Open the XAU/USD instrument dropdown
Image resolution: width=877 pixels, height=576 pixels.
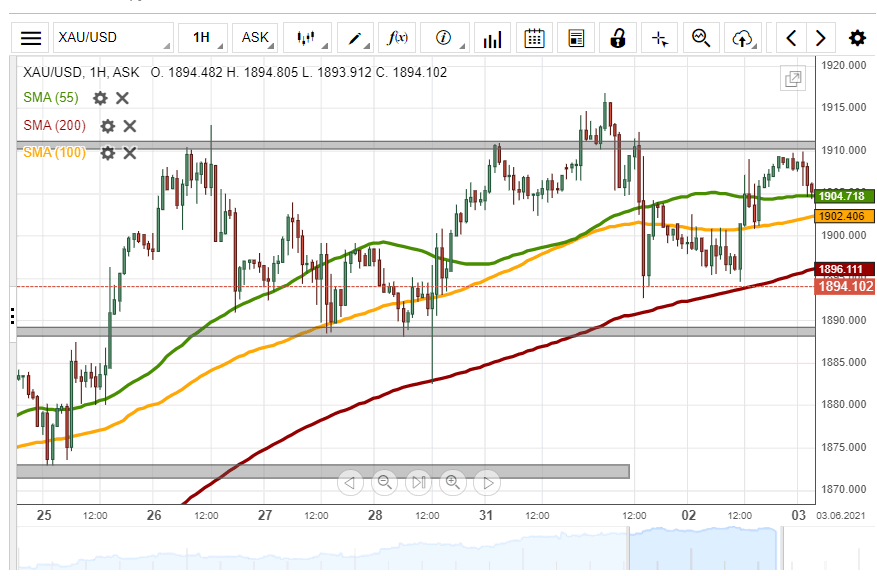(x=112, y=38)
